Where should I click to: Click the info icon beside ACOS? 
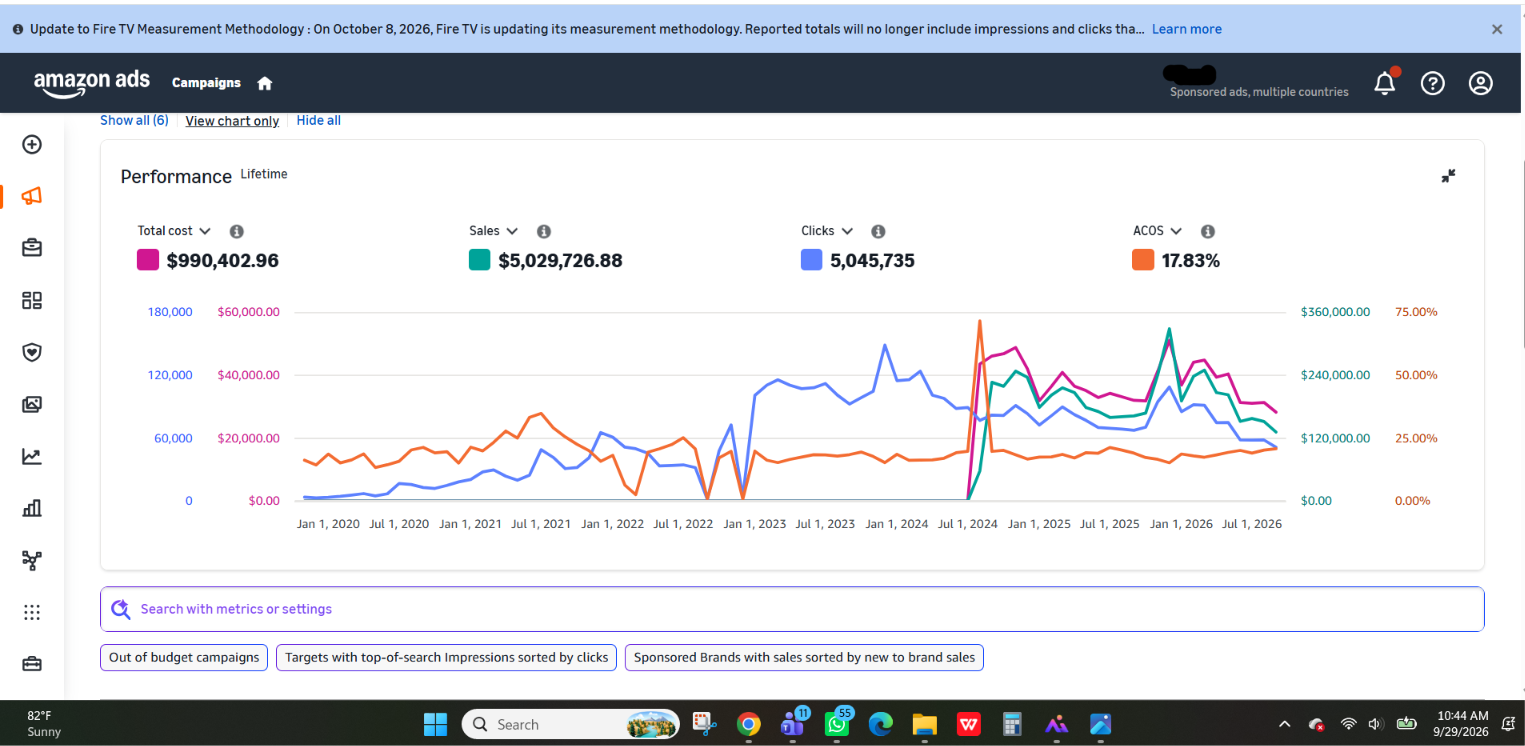(x=1208, y=231)
